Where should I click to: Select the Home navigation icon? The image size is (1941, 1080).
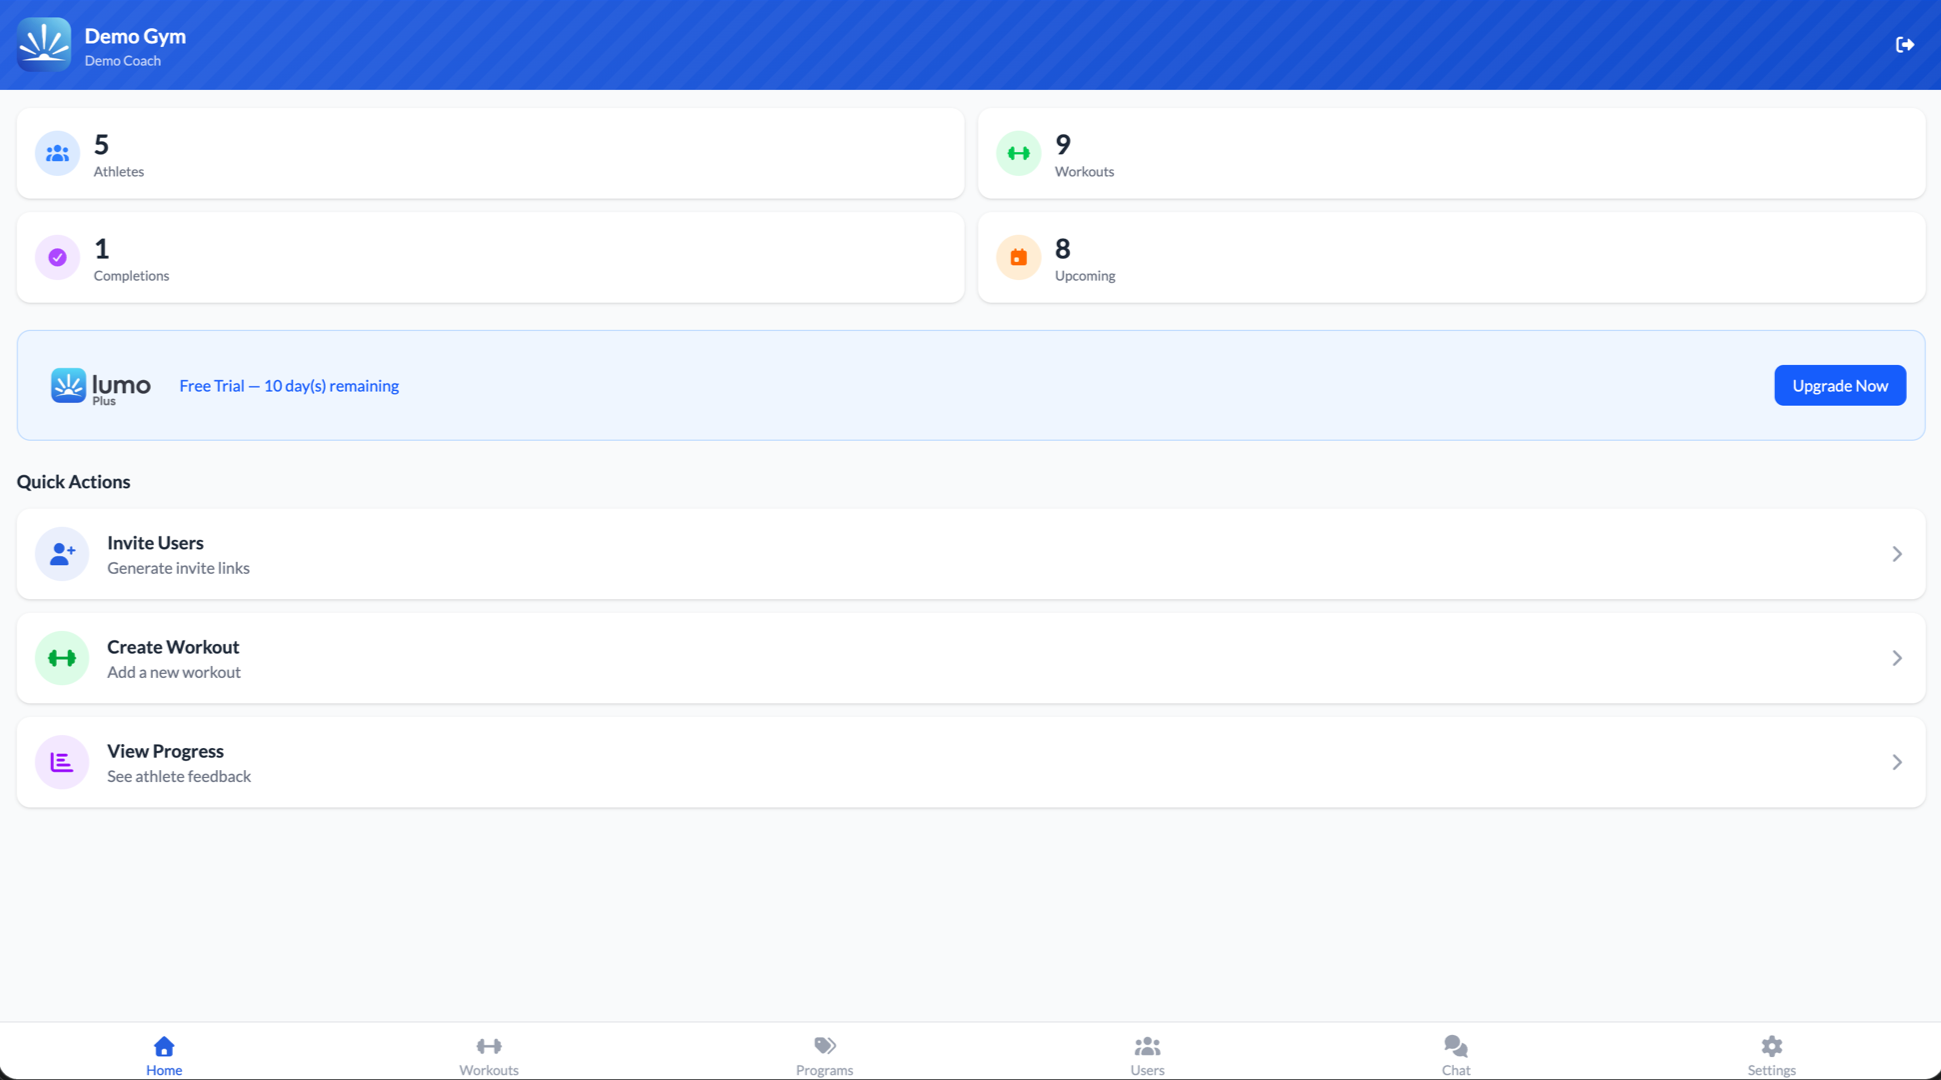(164, 1048)
